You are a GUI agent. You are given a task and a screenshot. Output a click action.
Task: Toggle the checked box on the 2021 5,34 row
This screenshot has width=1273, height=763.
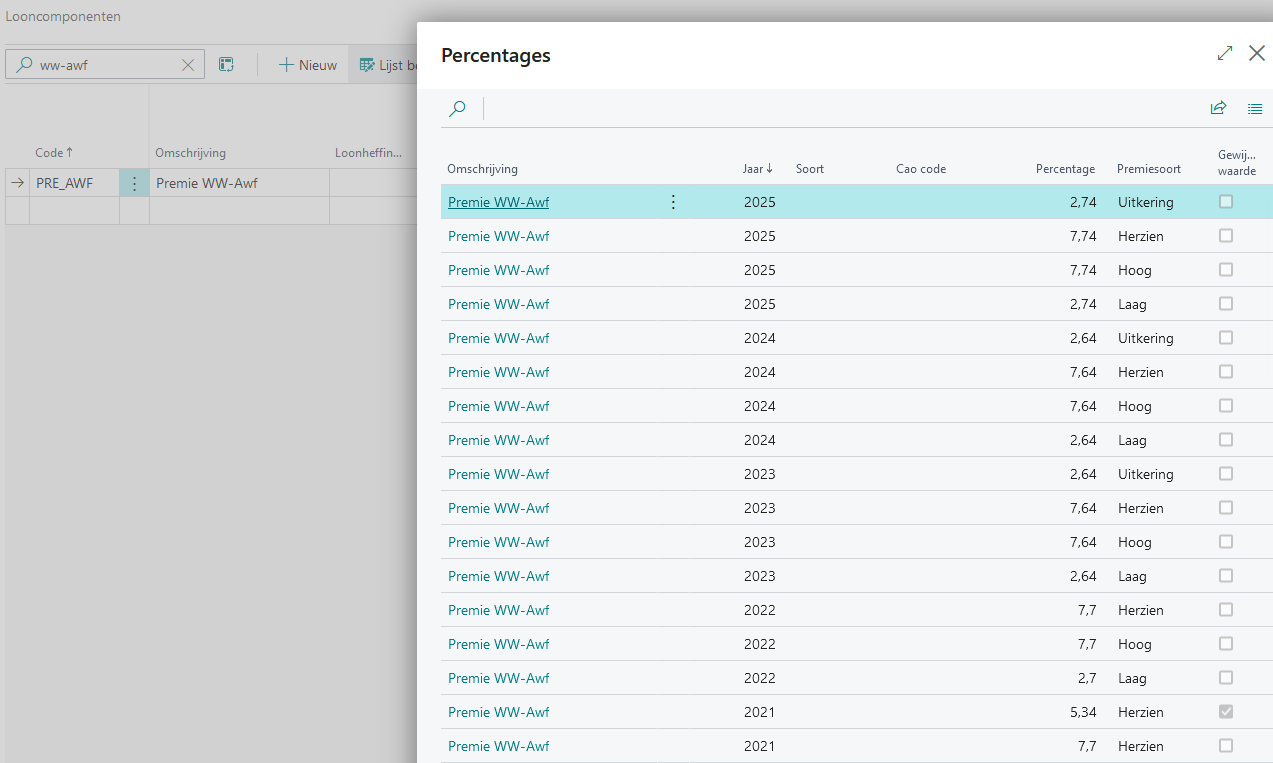(1226, 712)
